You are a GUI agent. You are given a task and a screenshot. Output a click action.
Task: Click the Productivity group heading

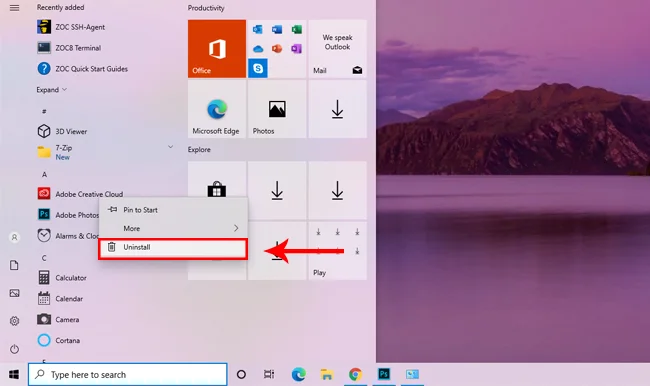click(206, 8)
